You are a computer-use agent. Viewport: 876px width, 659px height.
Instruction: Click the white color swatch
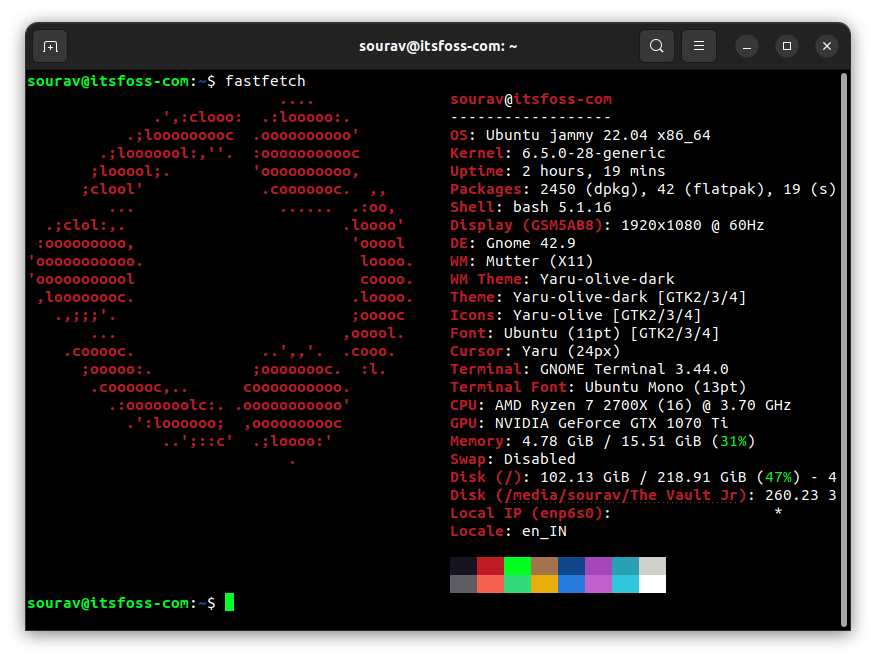point(652,584)
